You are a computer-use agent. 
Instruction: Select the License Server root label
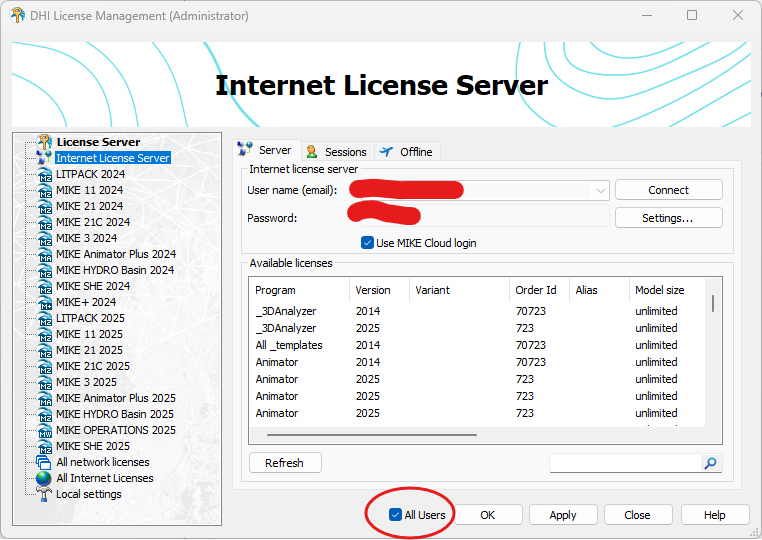pos(98,142)
